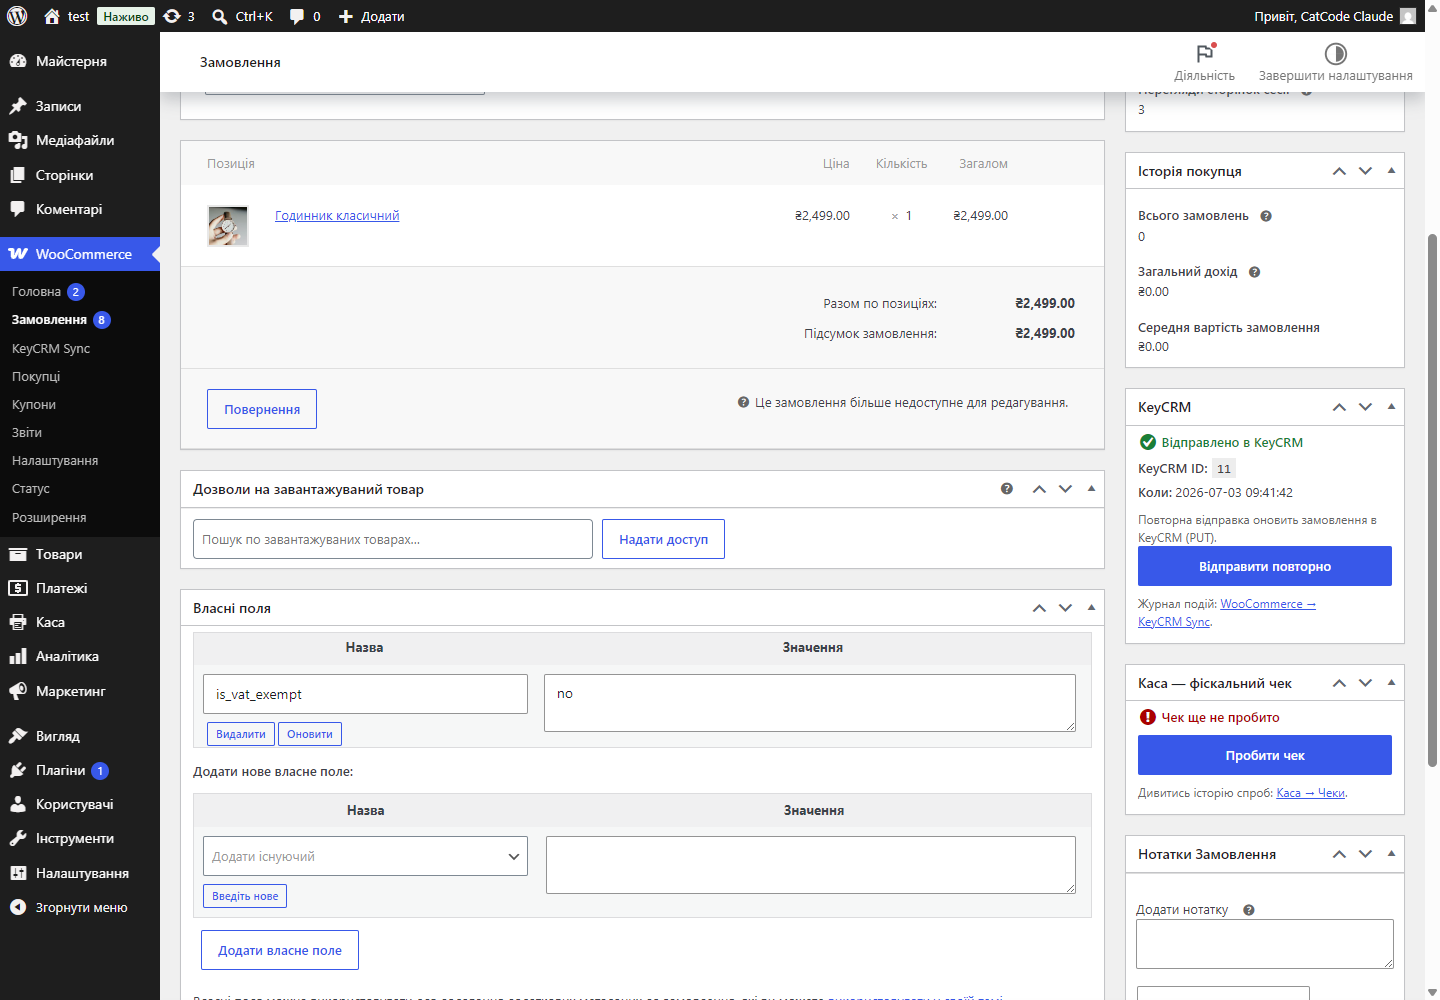Toggle Каса фіскальний чек panel triangle

(1391, 683)
